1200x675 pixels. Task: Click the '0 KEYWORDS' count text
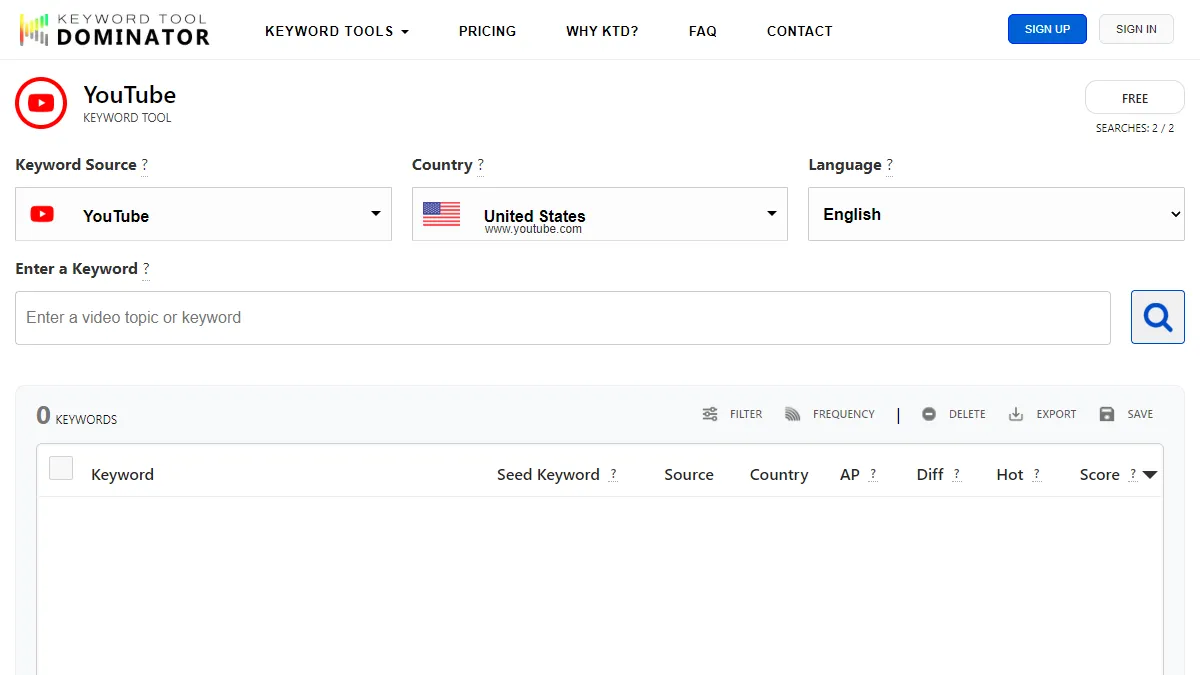pos(77,416)
